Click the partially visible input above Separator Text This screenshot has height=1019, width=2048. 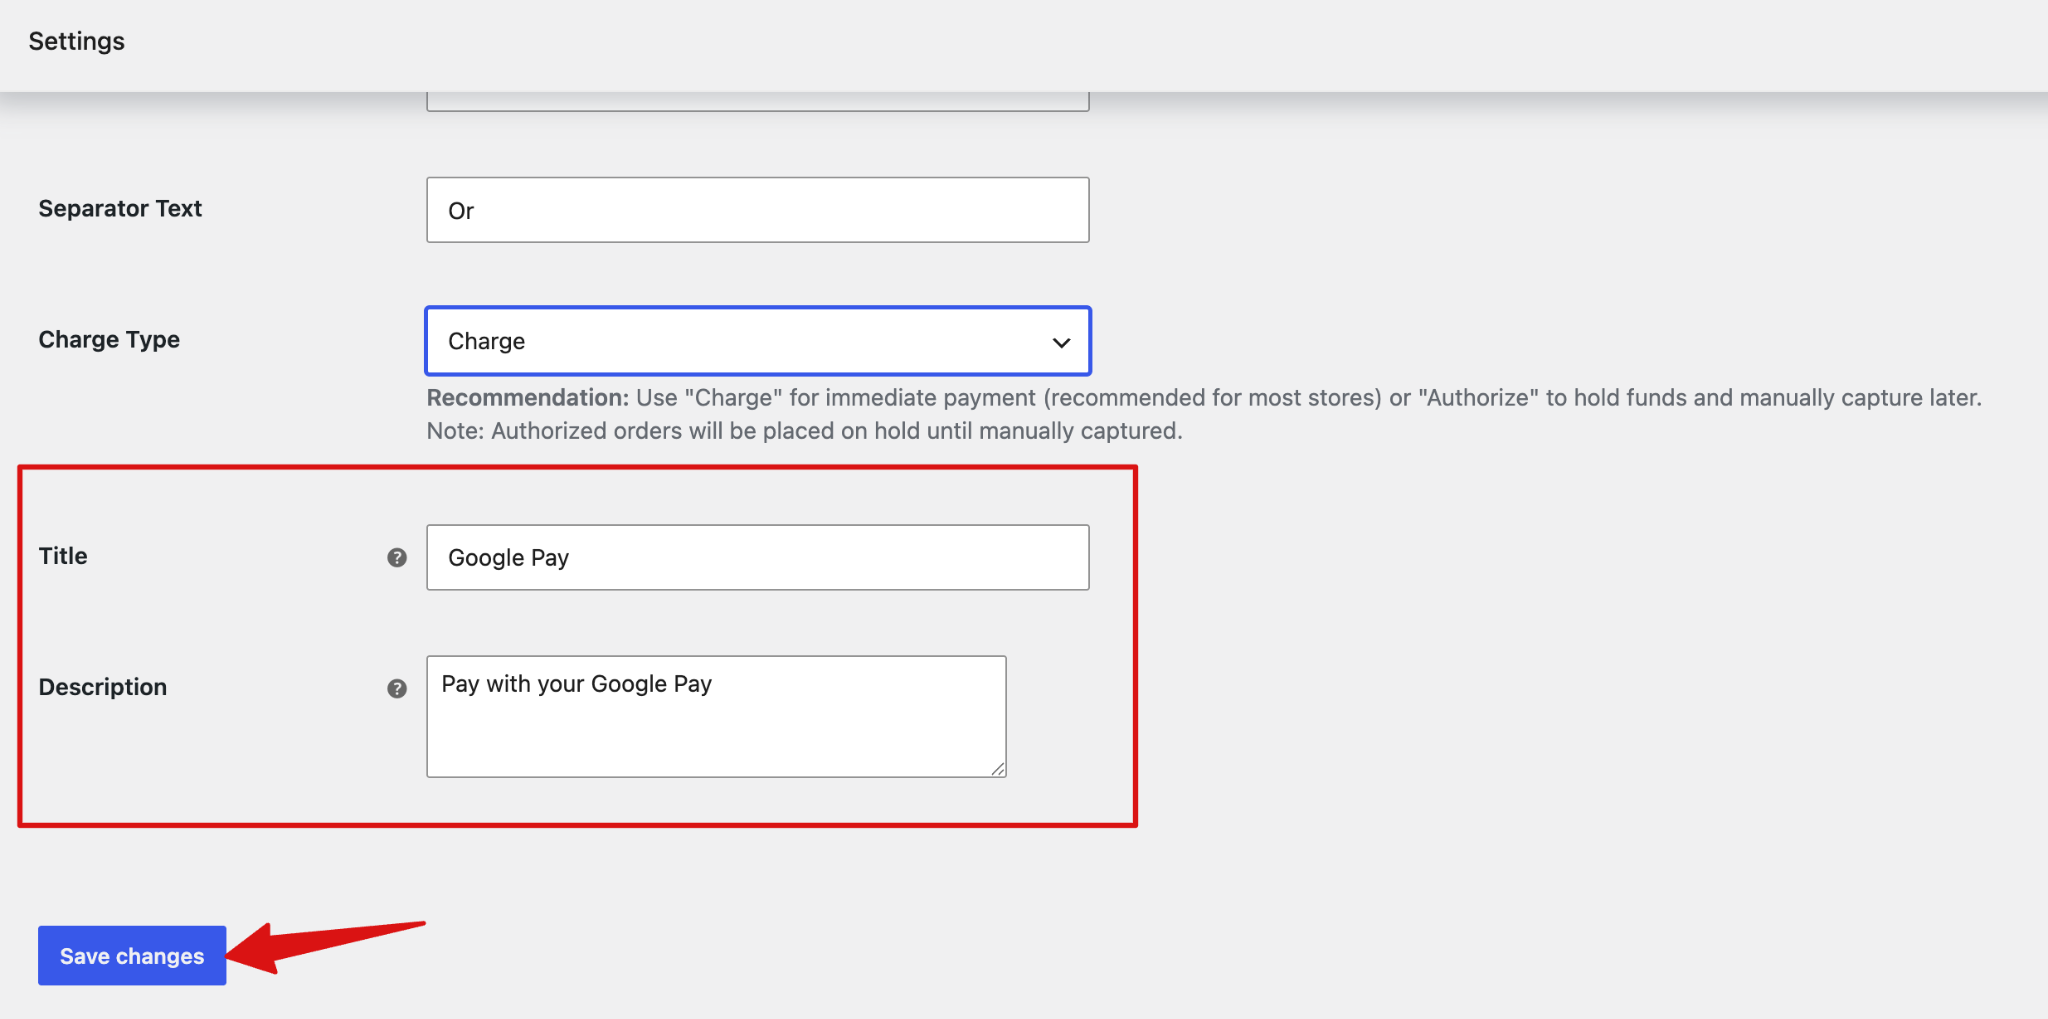tap(758, 101)
